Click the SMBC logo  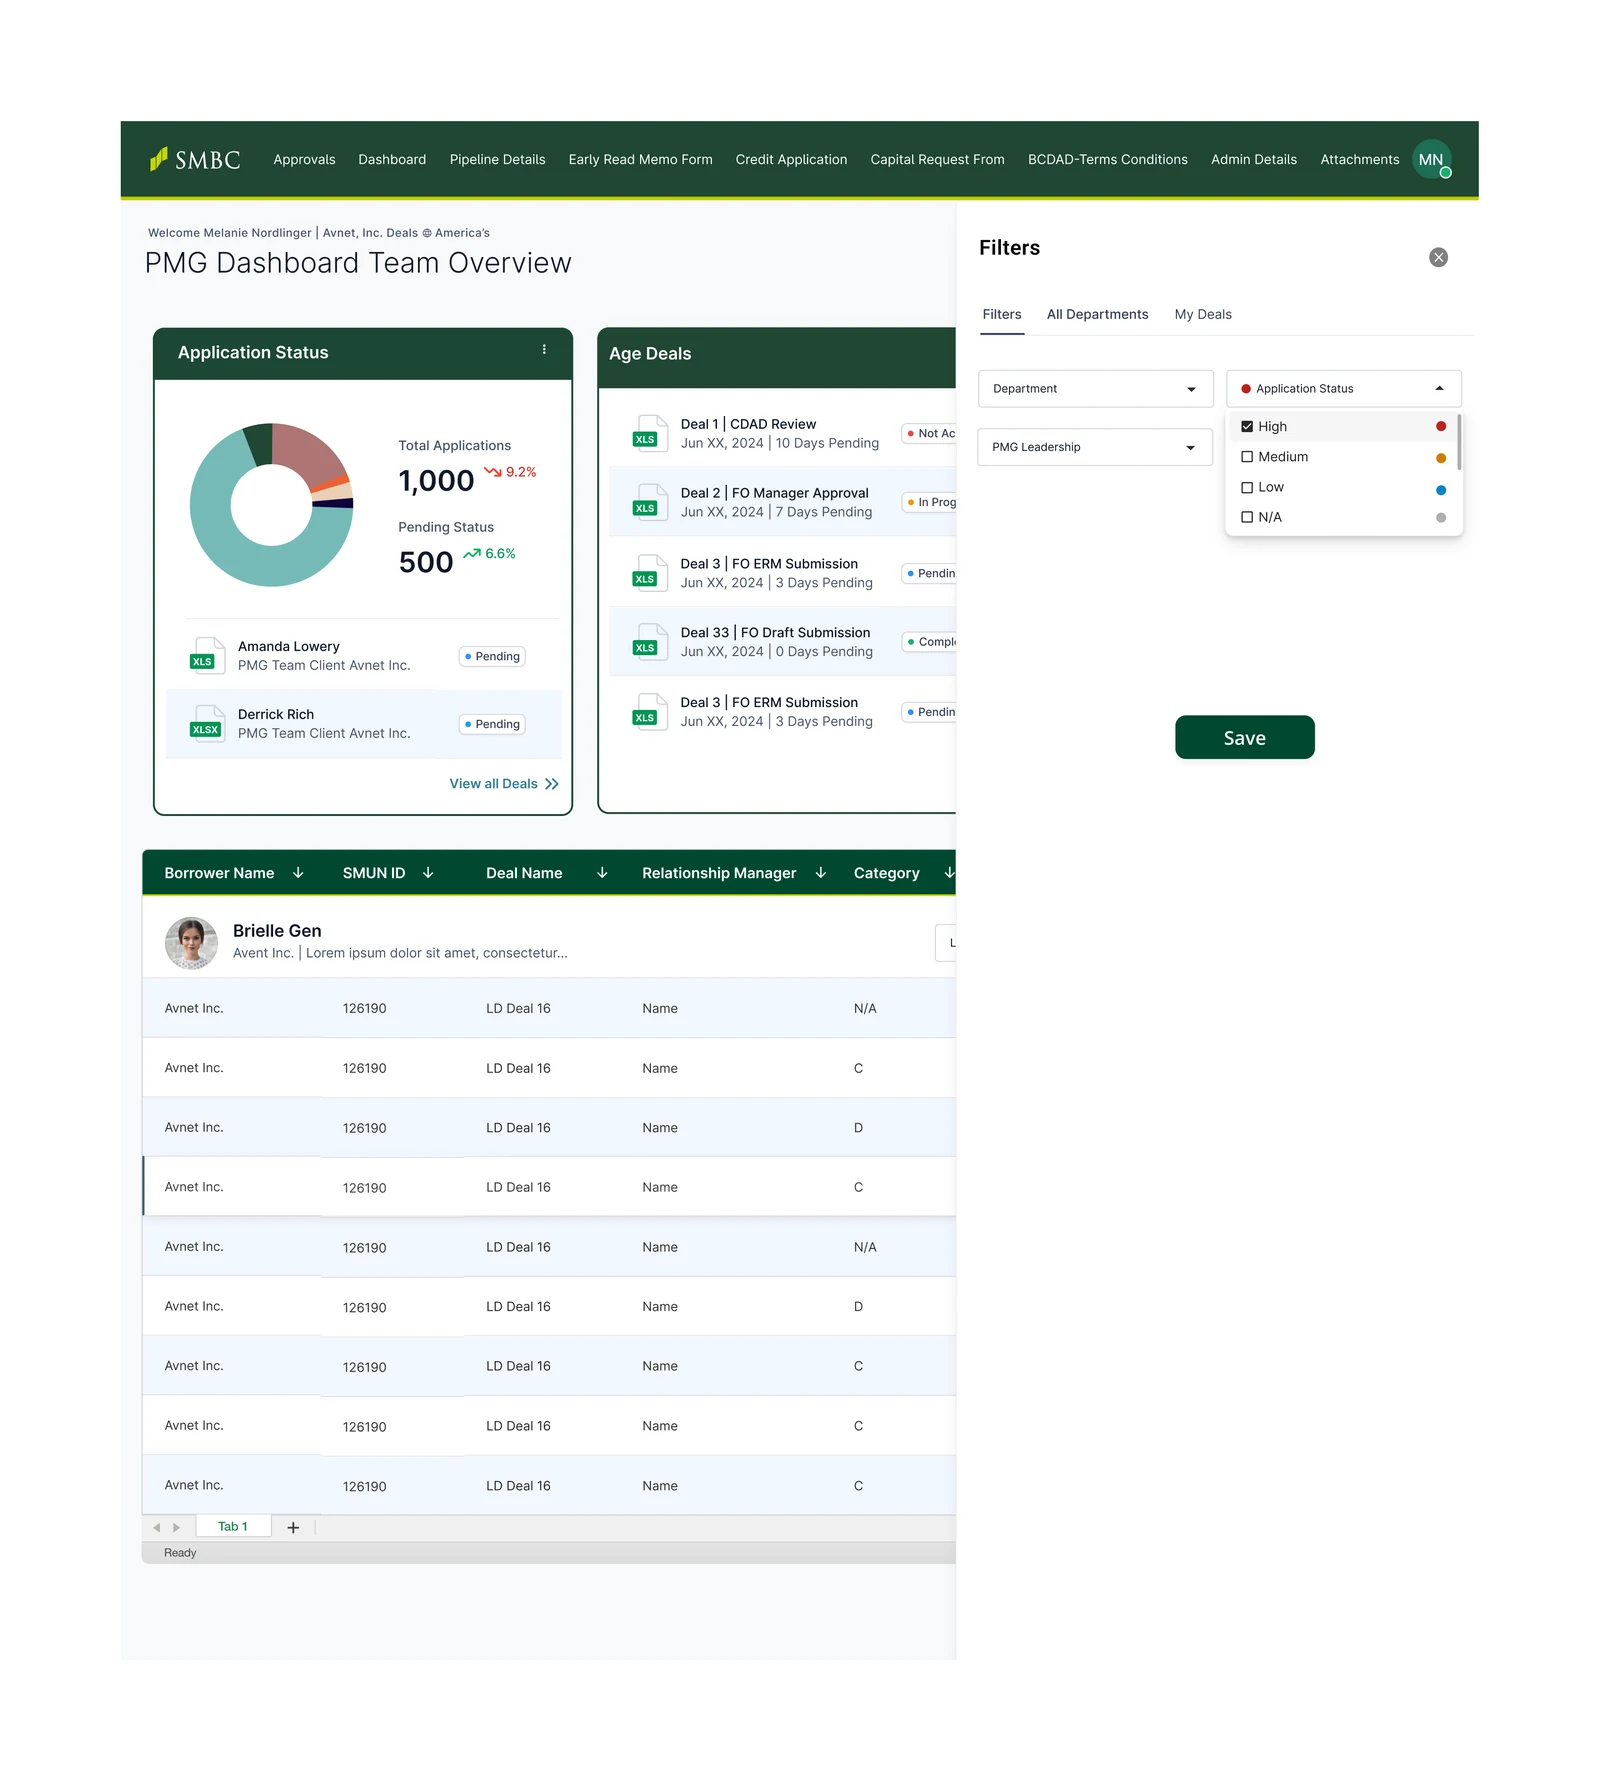195,159
